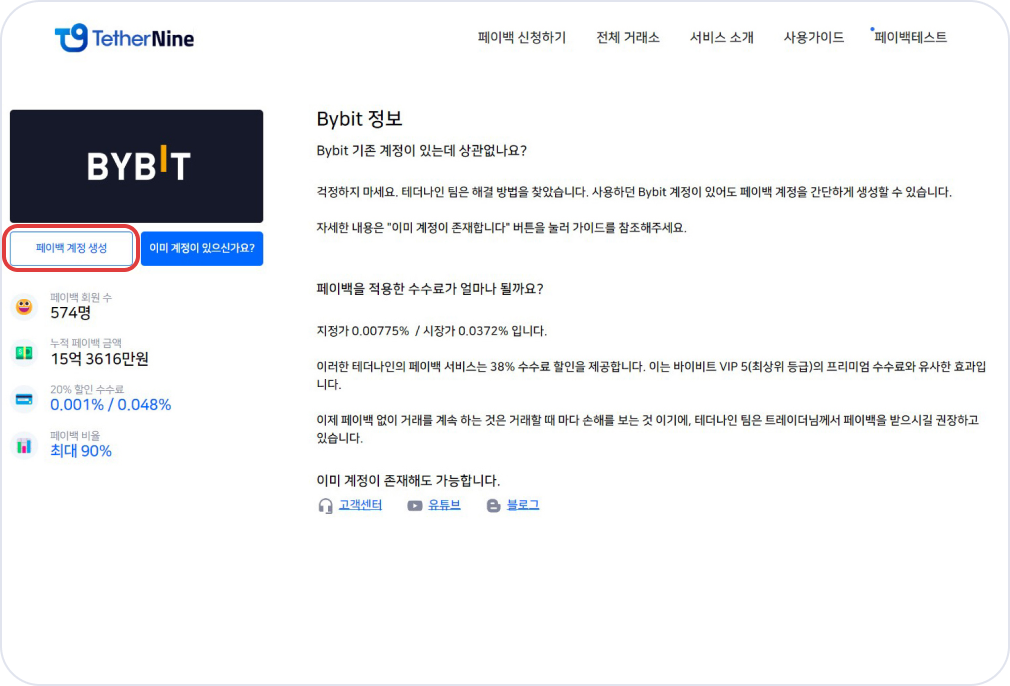Click the smiley icon beside 페이백 회원 수
This screenshot has width=1010, height=686.
pos(24,307)
